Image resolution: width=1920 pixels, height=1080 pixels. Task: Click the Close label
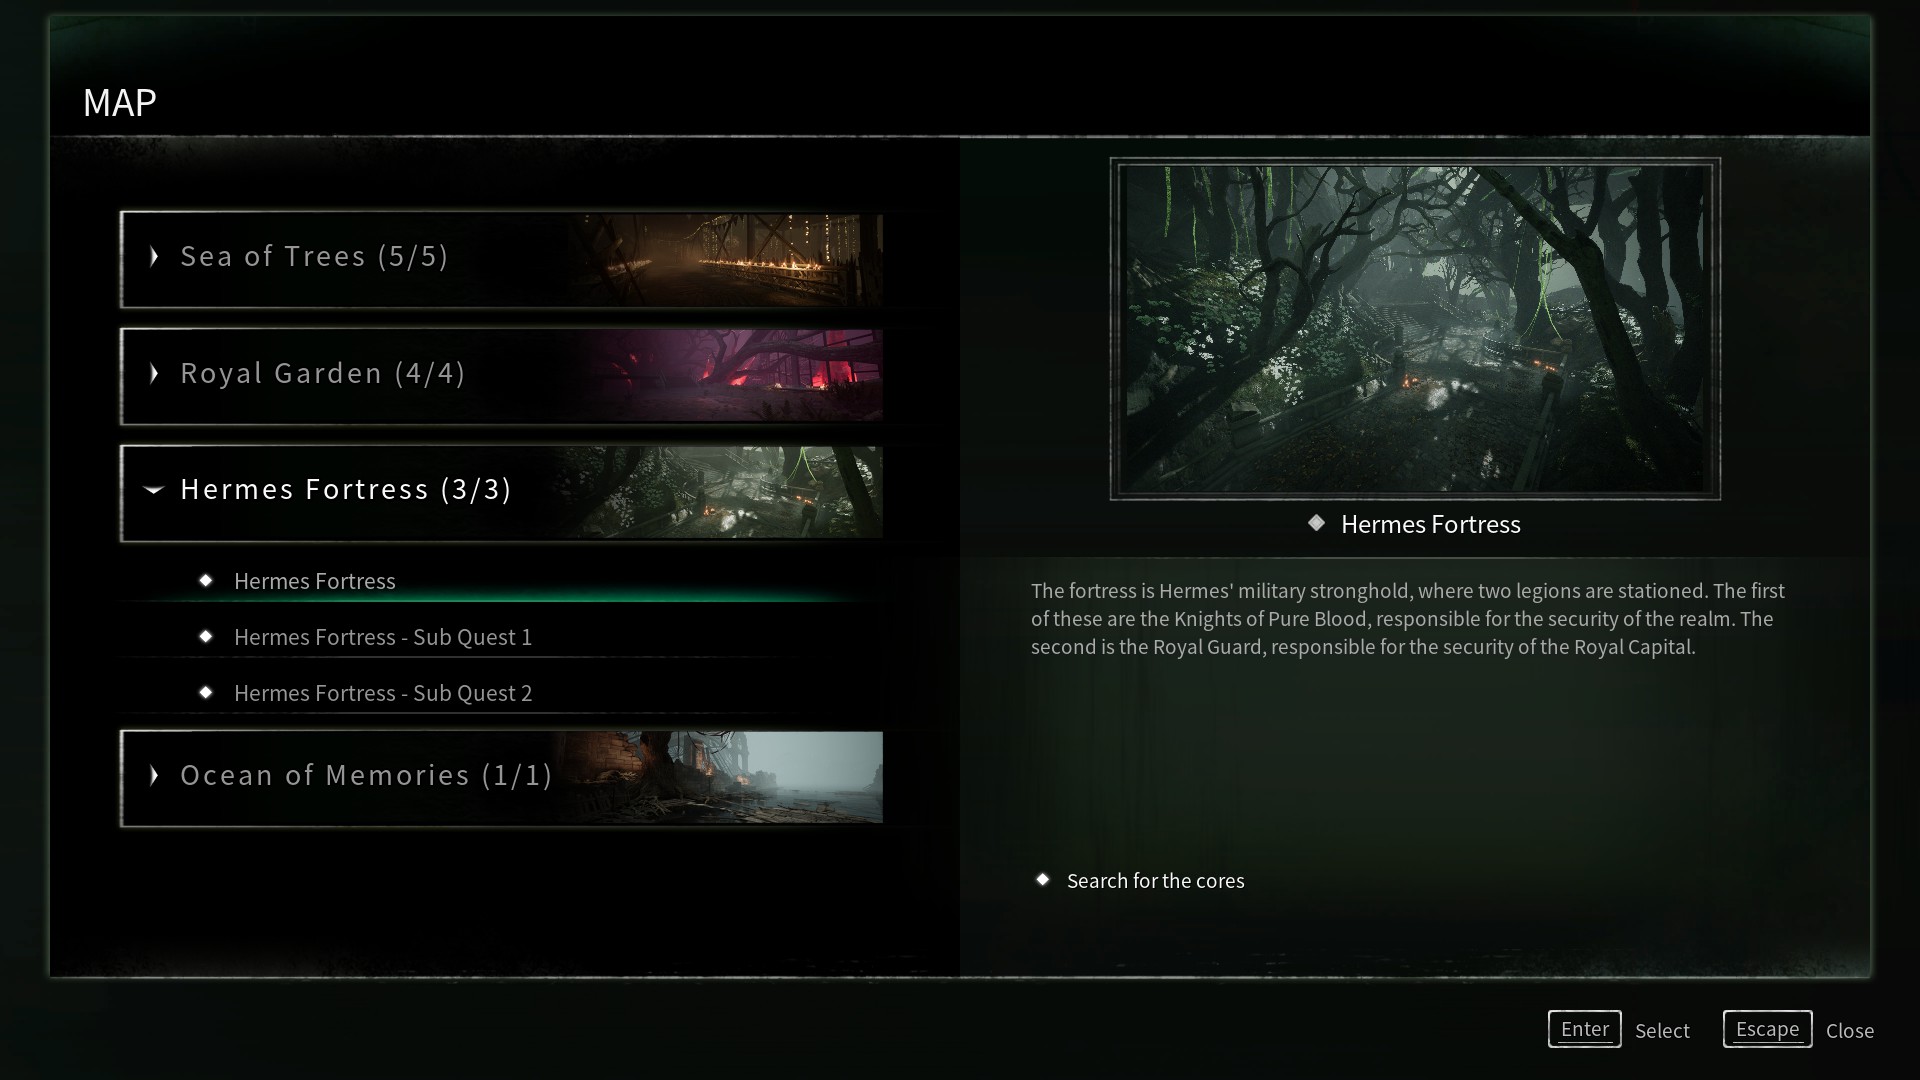coord(1850,1031)
